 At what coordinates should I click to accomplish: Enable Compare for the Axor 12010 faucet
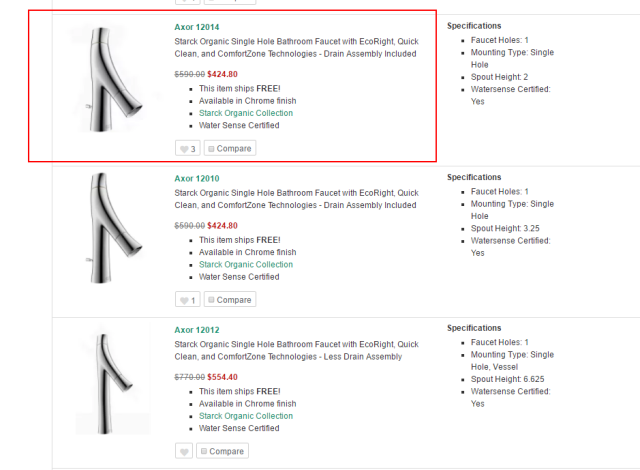click(x=230, y=300)
